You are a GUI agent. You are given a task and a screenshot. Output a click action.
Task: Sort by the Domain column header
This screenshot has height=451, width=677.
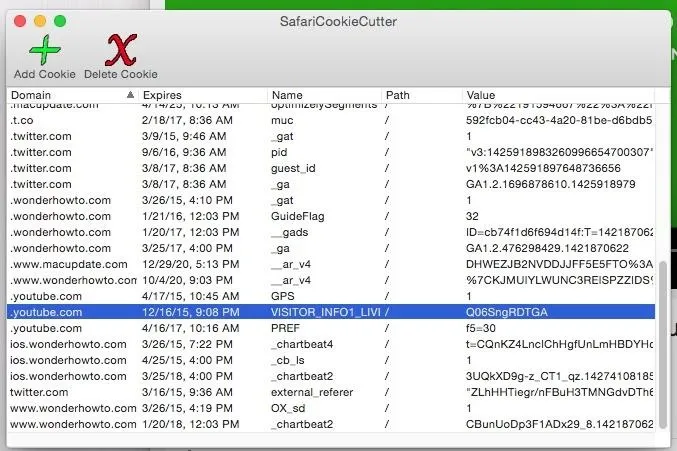[73, 95]
